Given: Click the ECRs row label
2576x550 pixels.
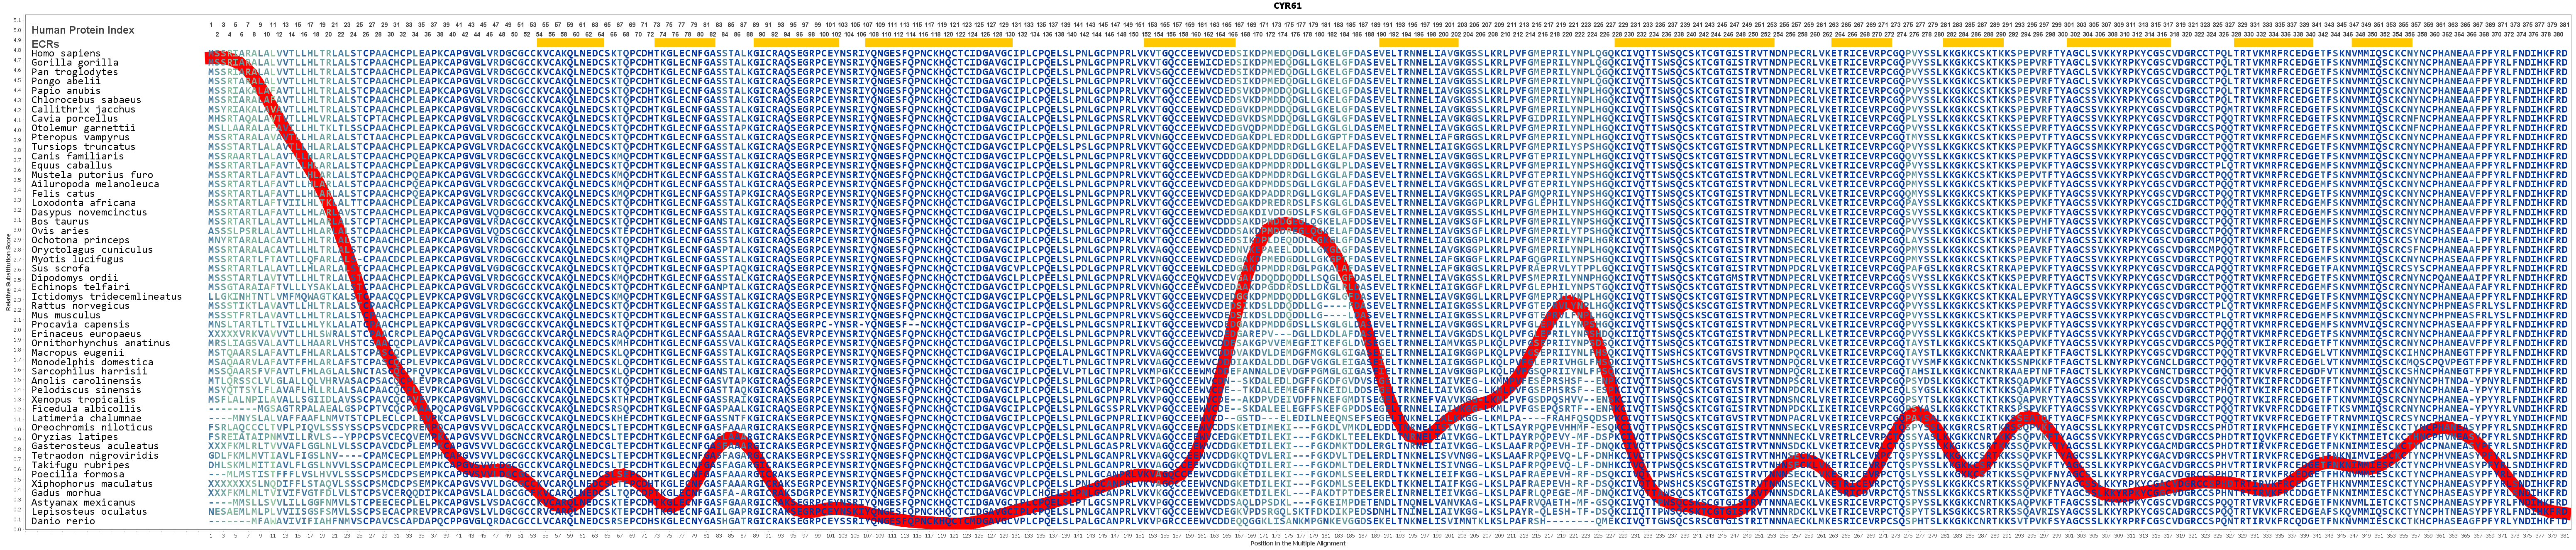Looking at the screenshot, I should [46, 44].
